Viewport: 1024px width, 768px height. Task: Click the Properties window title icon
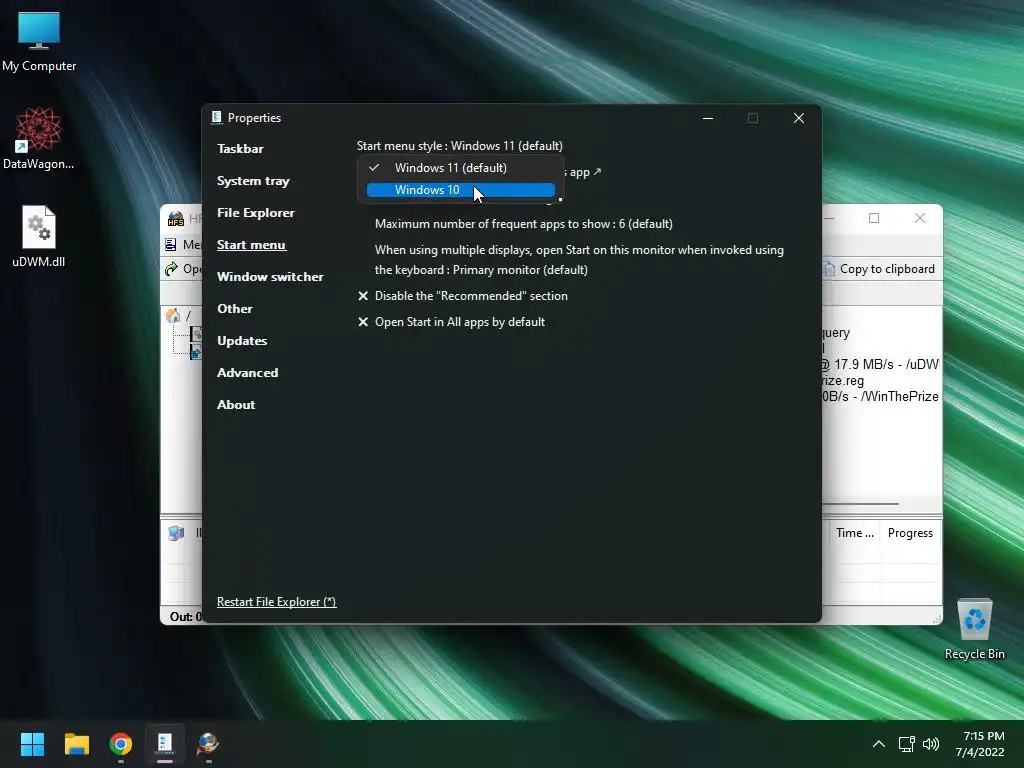pyautogui.click(x=216, y=118)
